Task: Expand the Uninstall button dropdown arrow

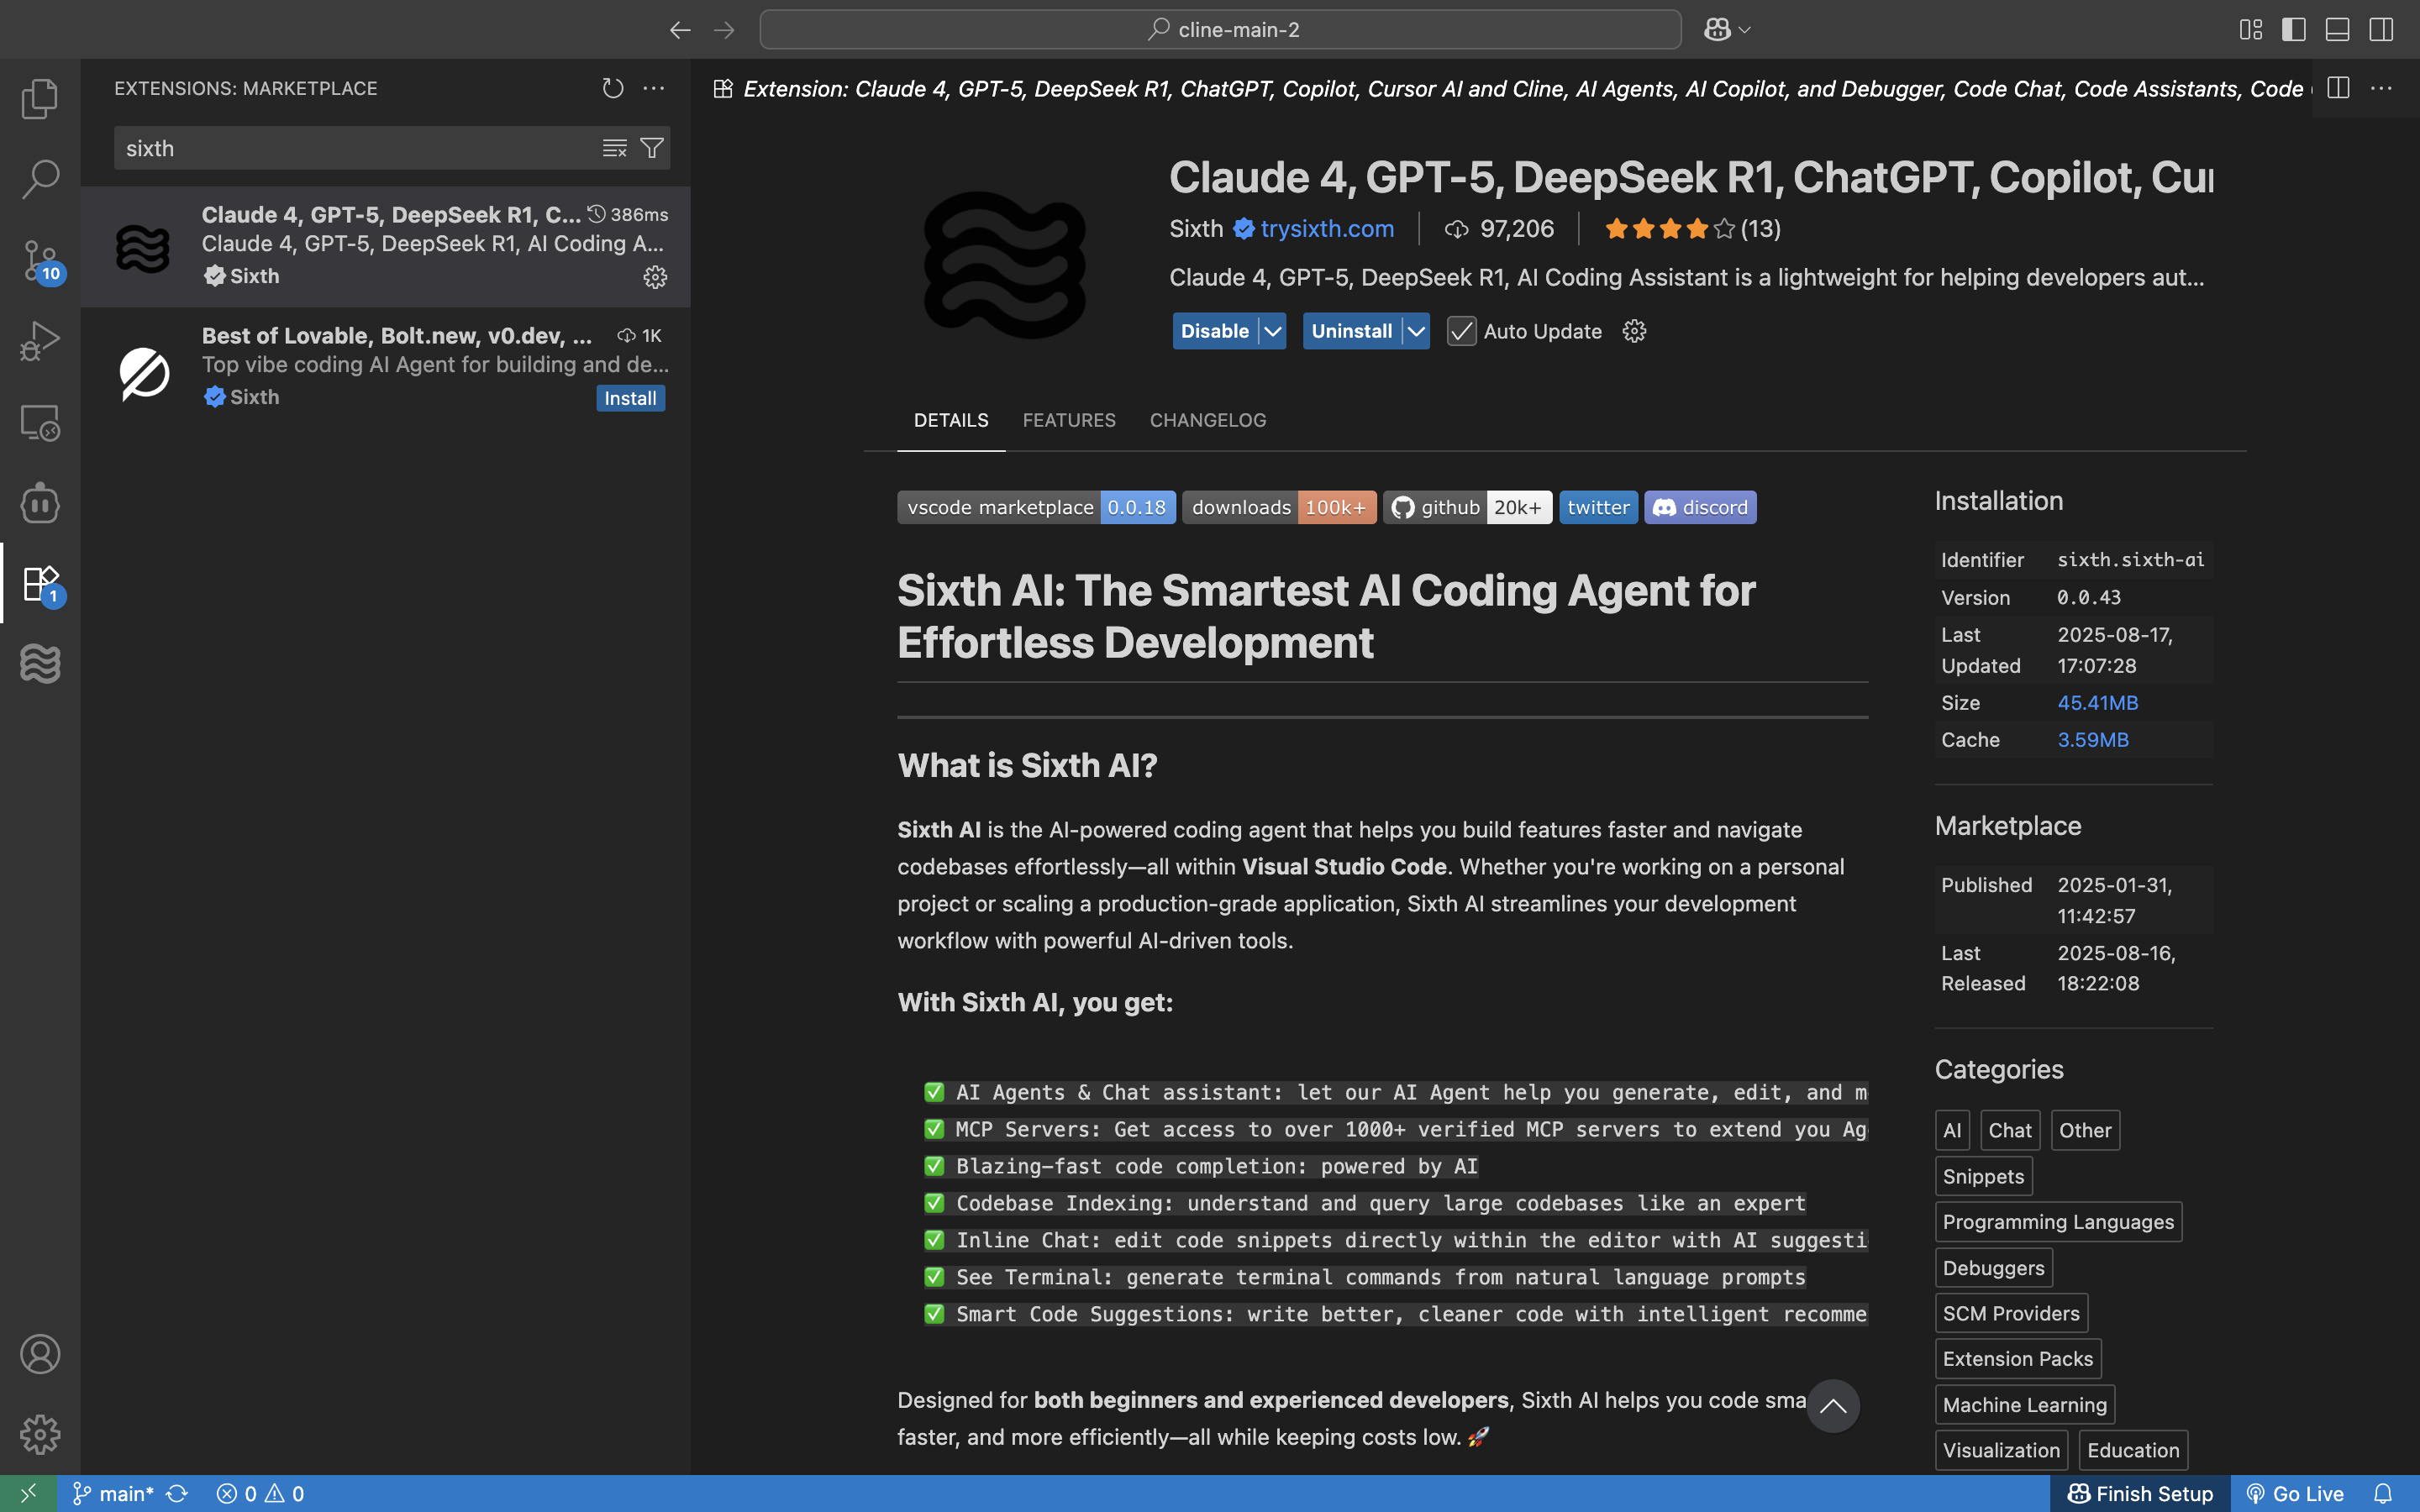Action: click(x=1416, y=331)
